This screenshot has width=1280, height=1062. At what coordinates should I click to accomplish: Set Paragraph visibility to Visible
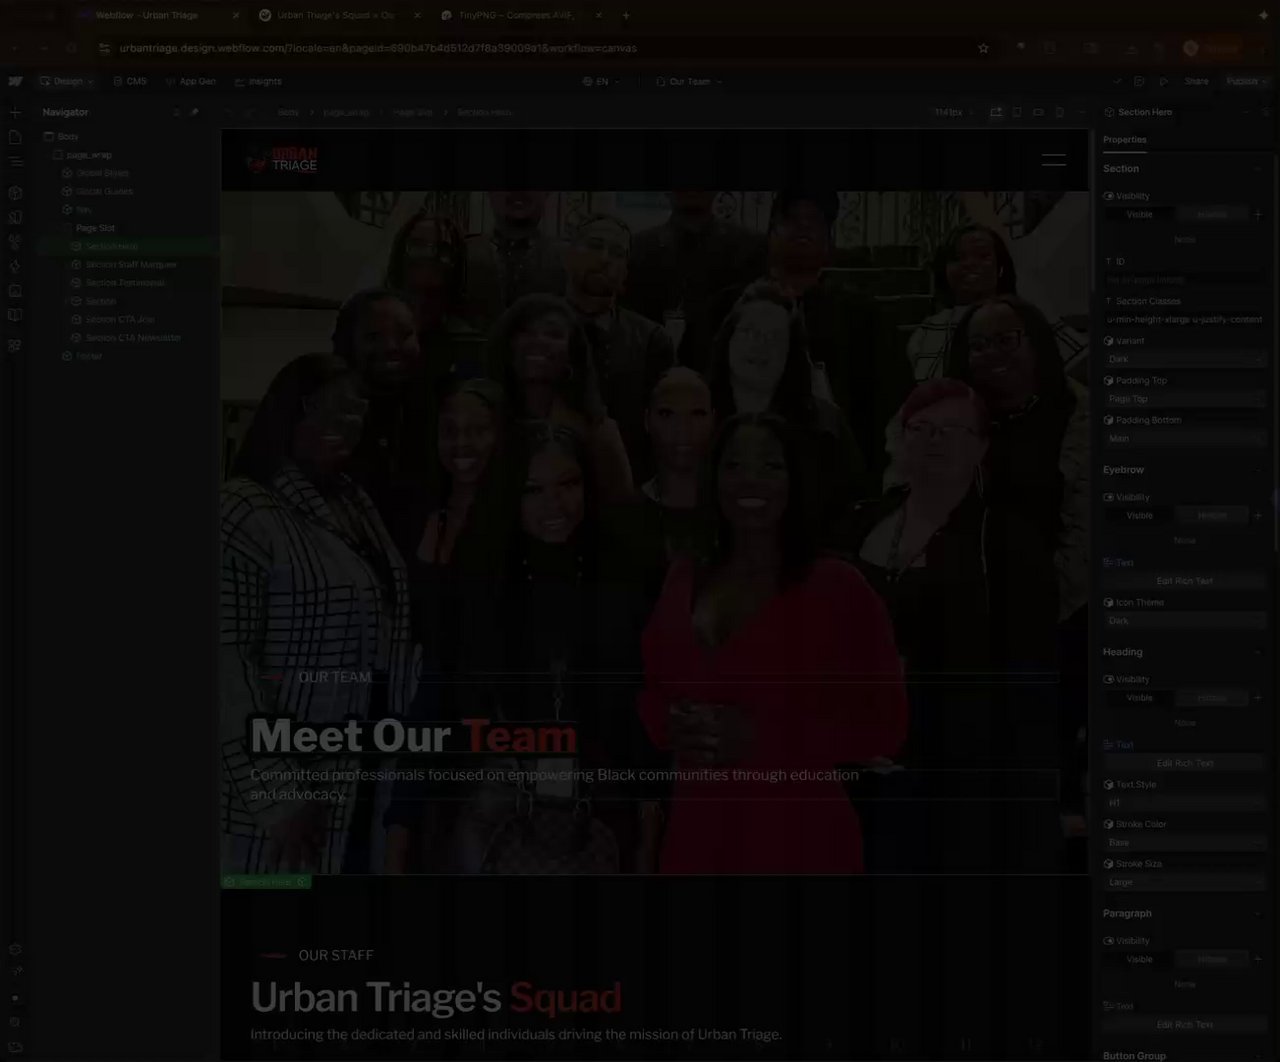1139,959
